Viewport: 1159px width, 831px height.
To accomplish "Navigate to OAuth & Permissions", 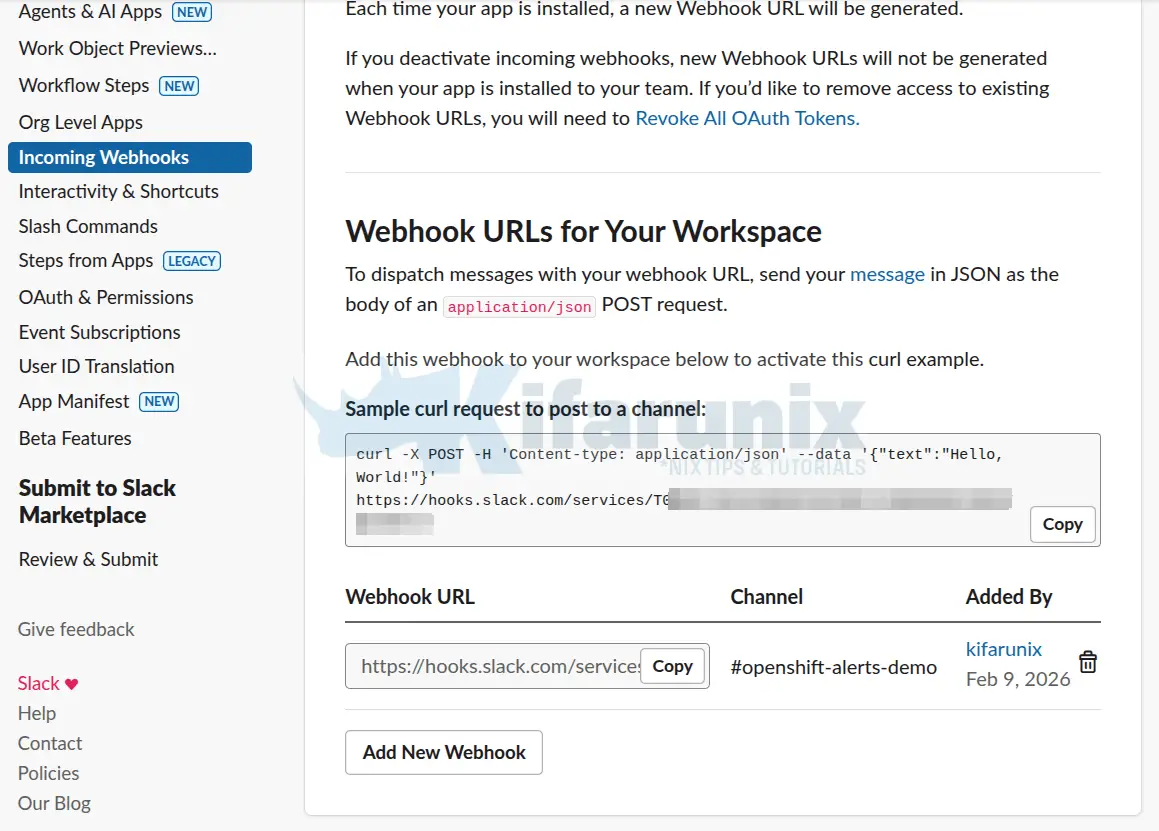I will [106, 297].
